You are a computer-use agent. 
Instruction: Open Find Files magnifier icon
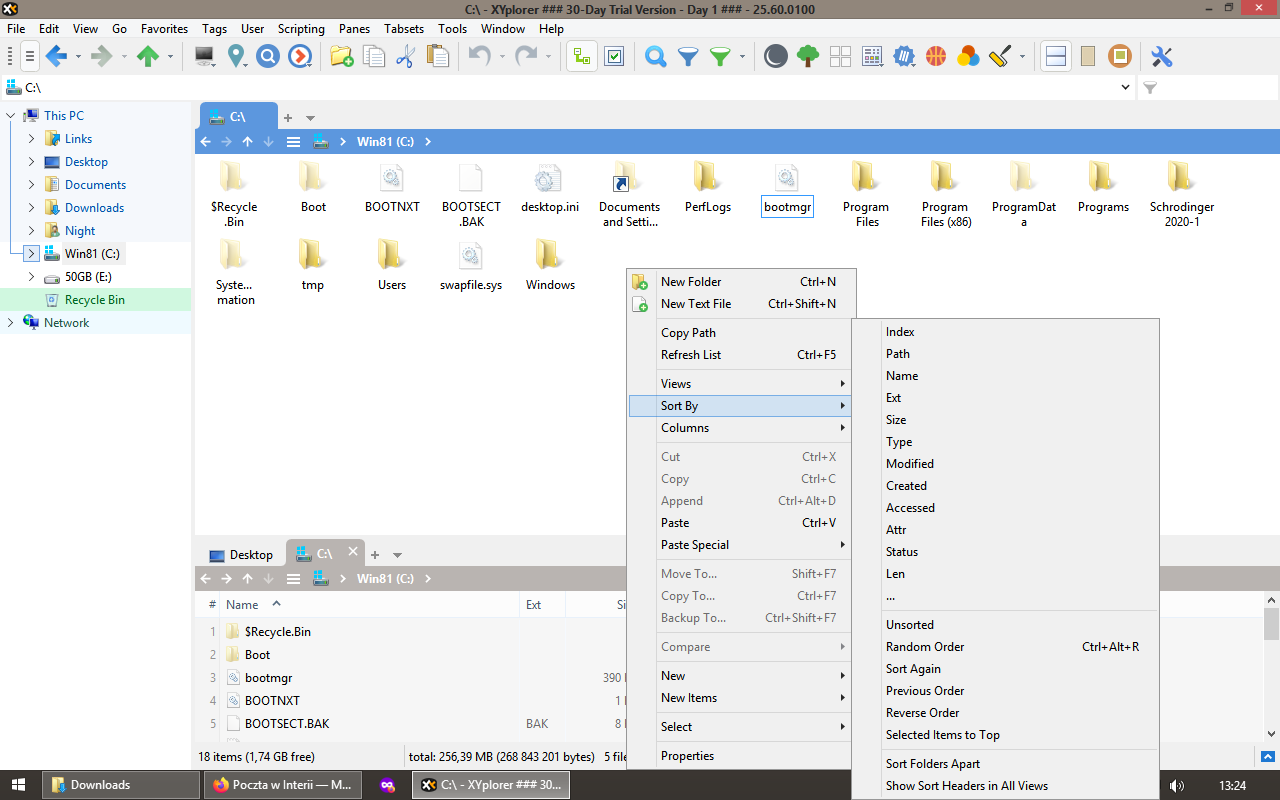655,57
